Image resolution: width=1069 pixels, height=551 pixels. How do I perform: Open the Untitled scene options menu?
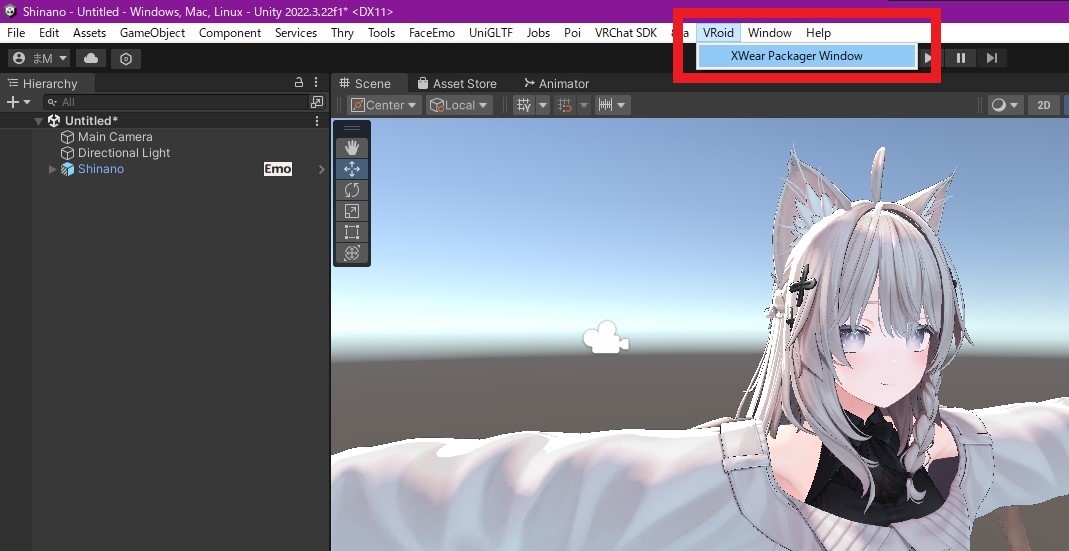[317, 121]
